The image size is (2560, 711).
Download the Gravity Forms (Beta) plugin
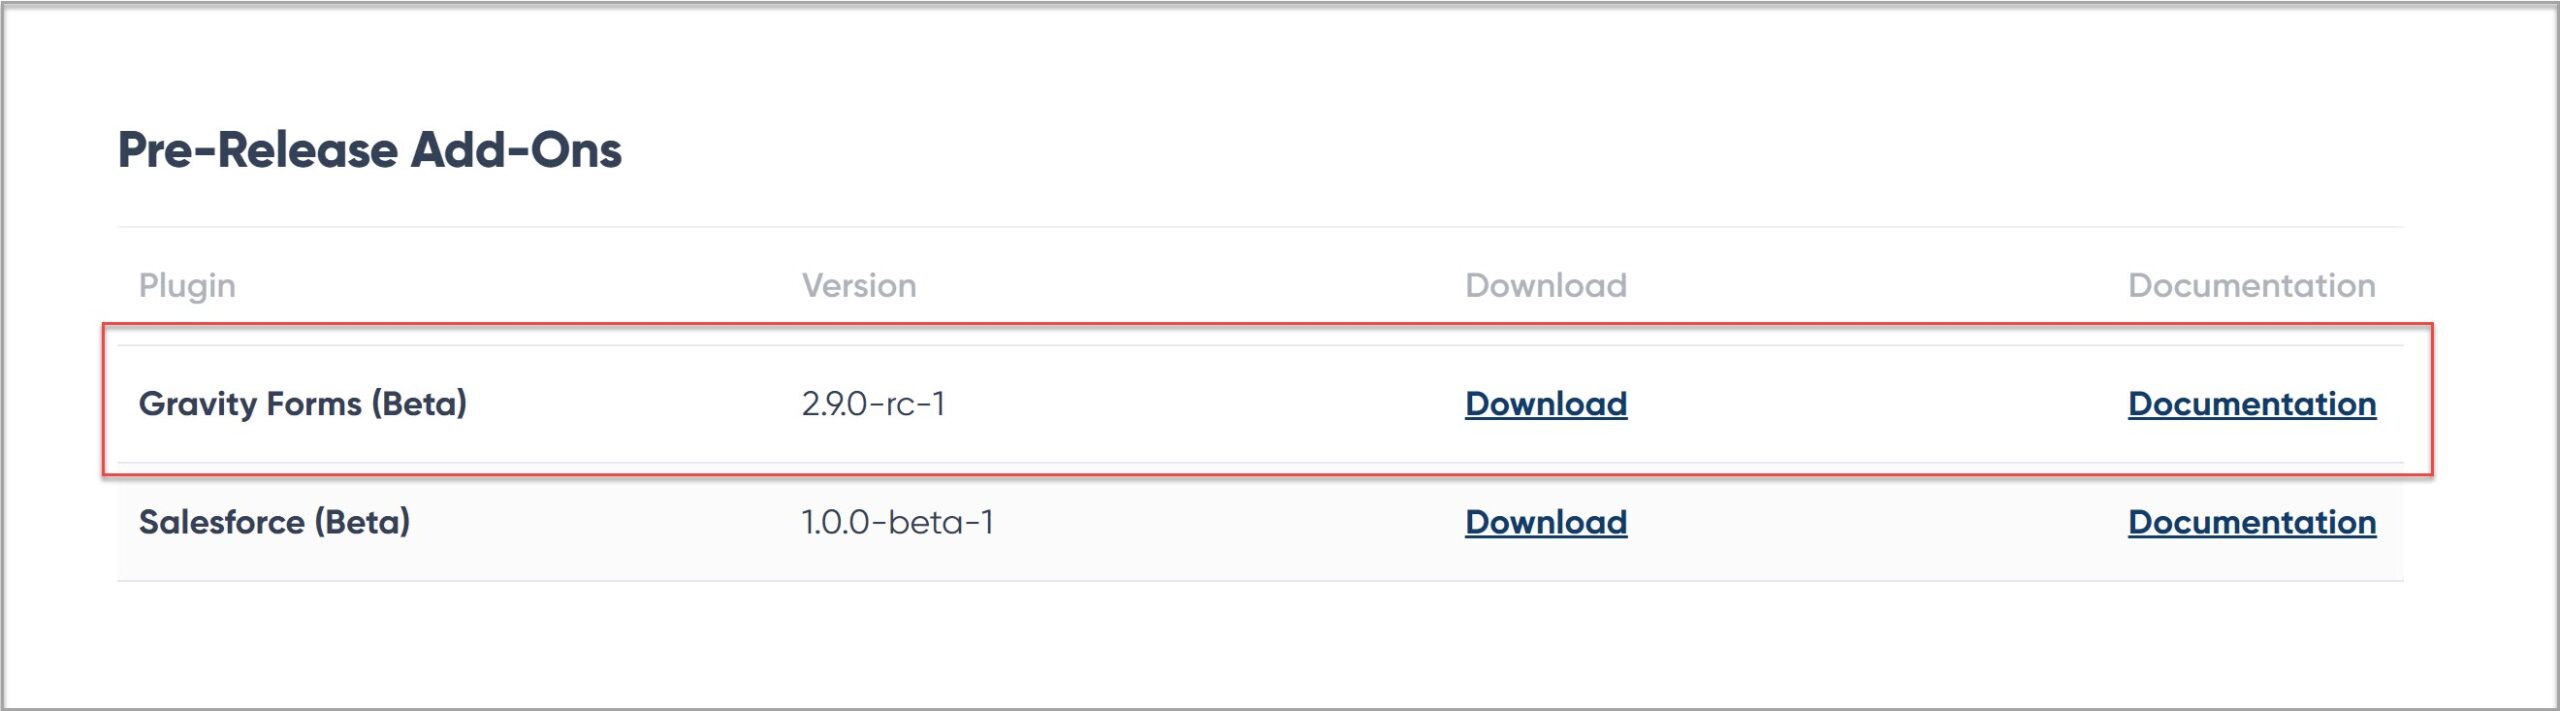click(1546, 403)
